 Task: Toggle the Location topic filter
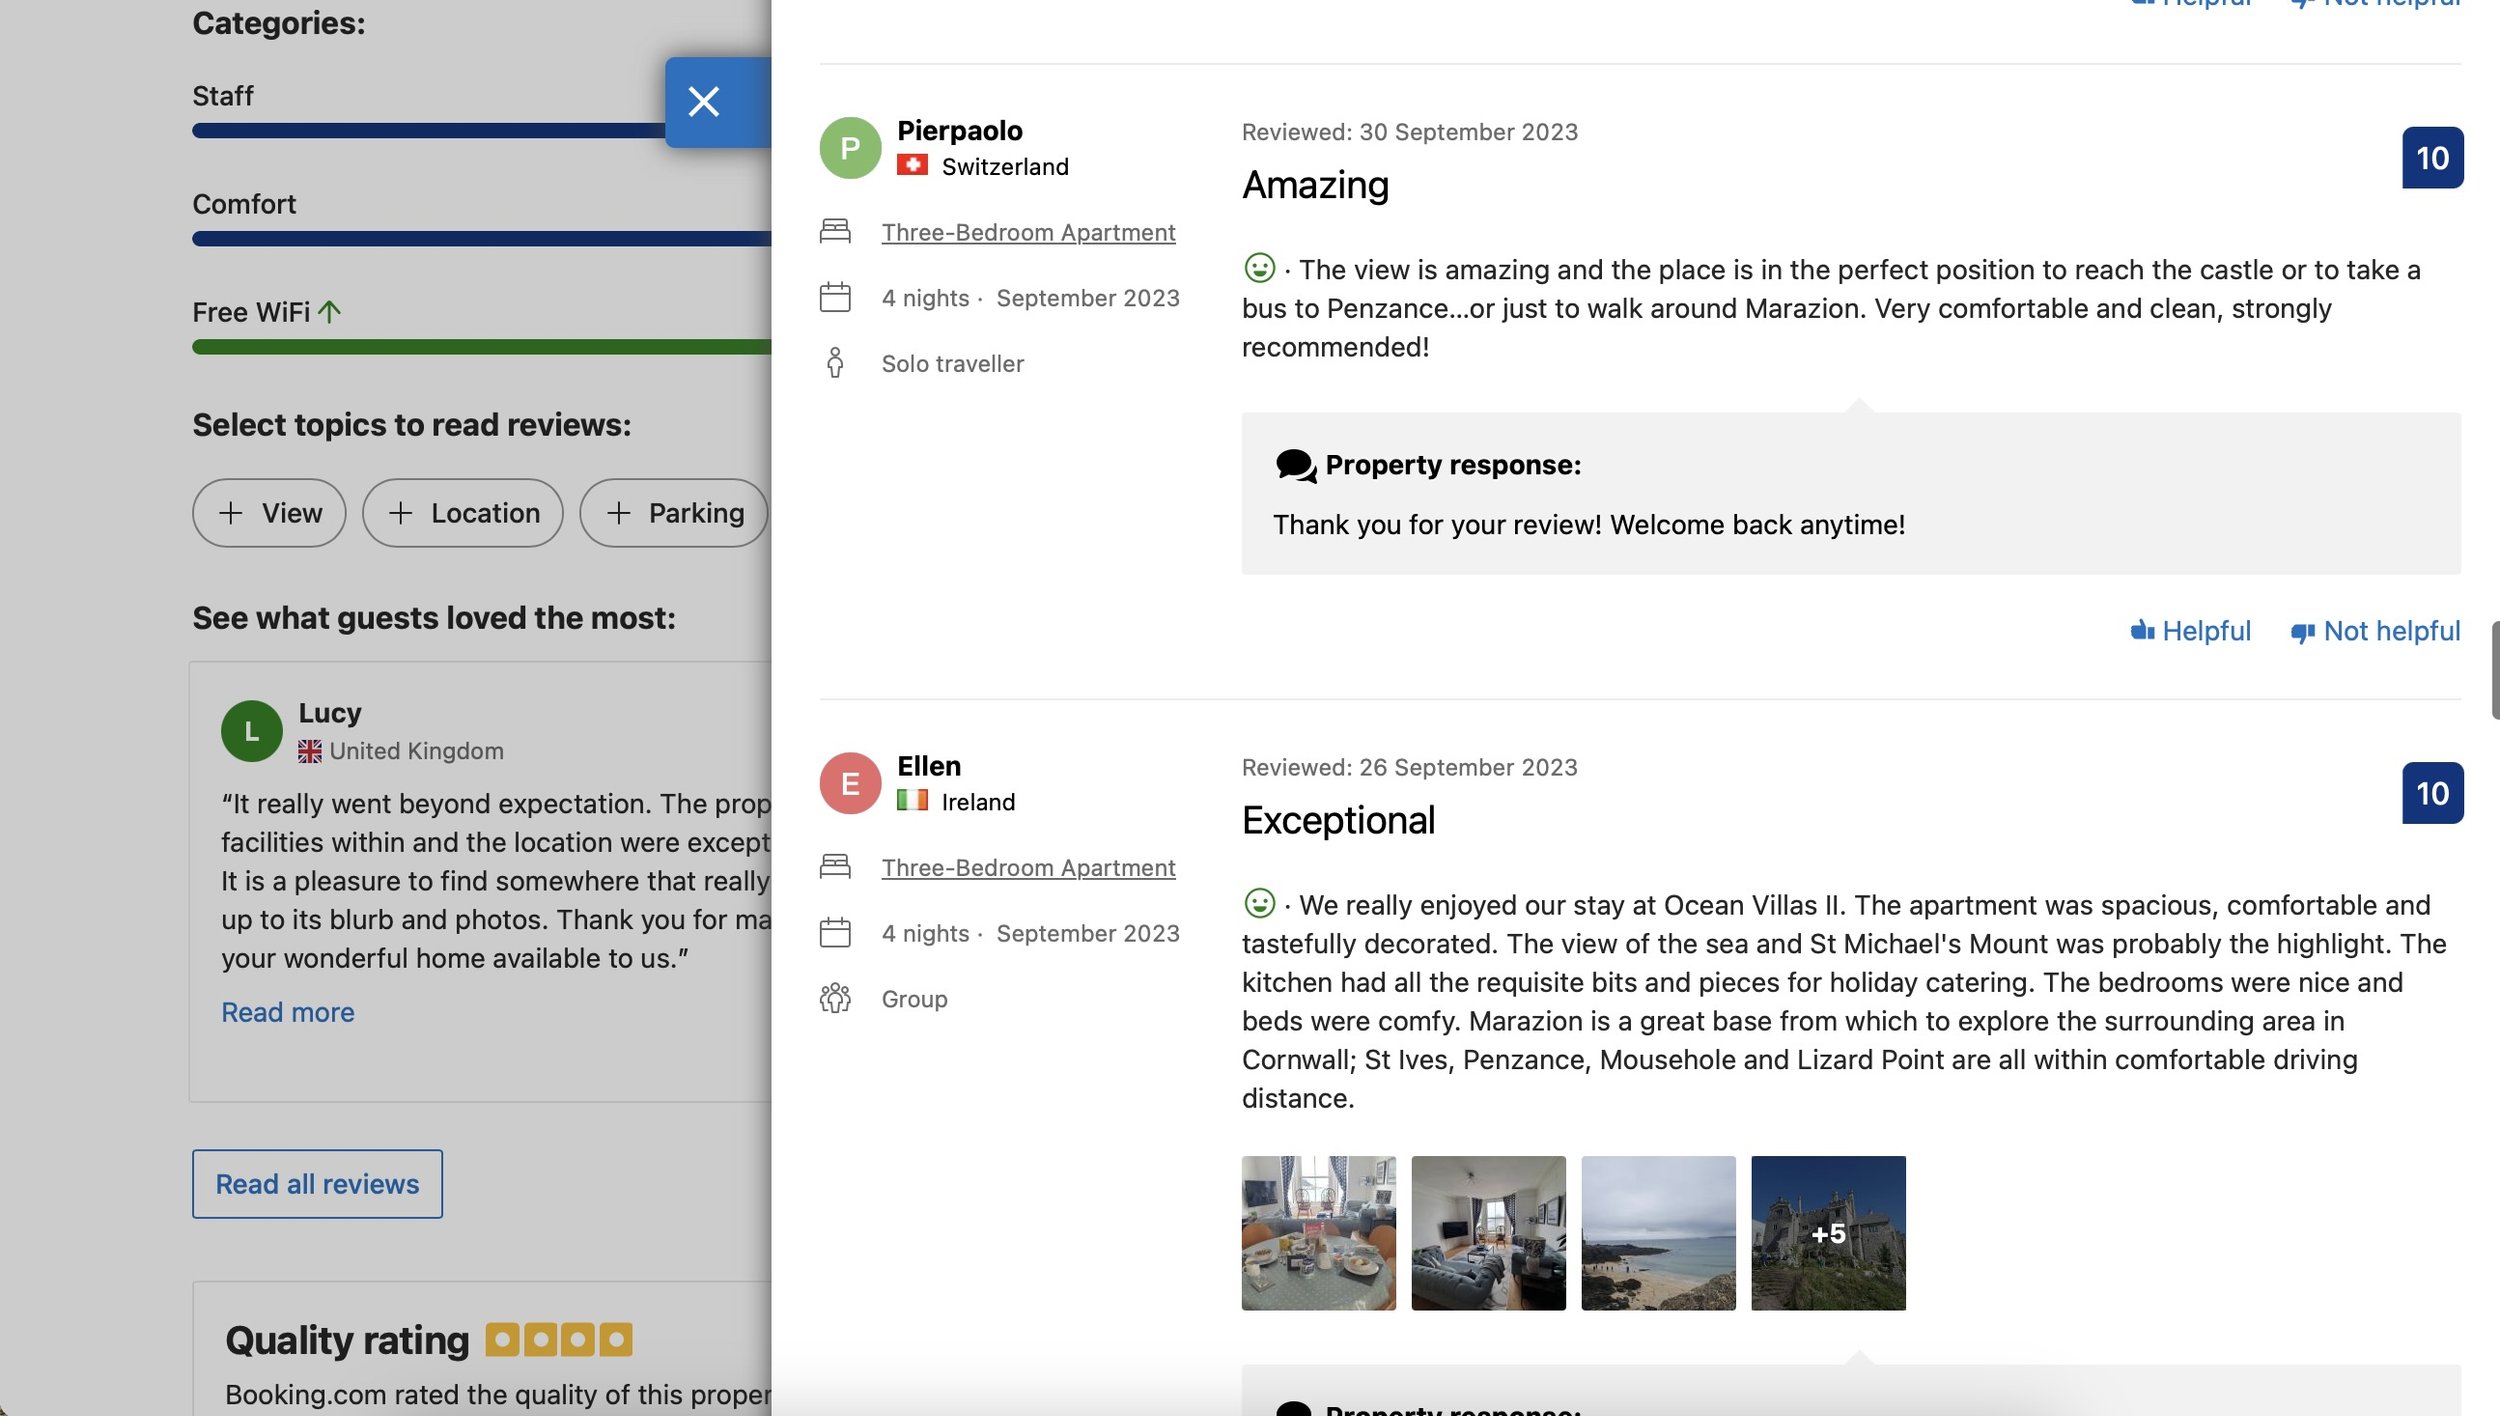pyautogui.click(x=463, y=513)
